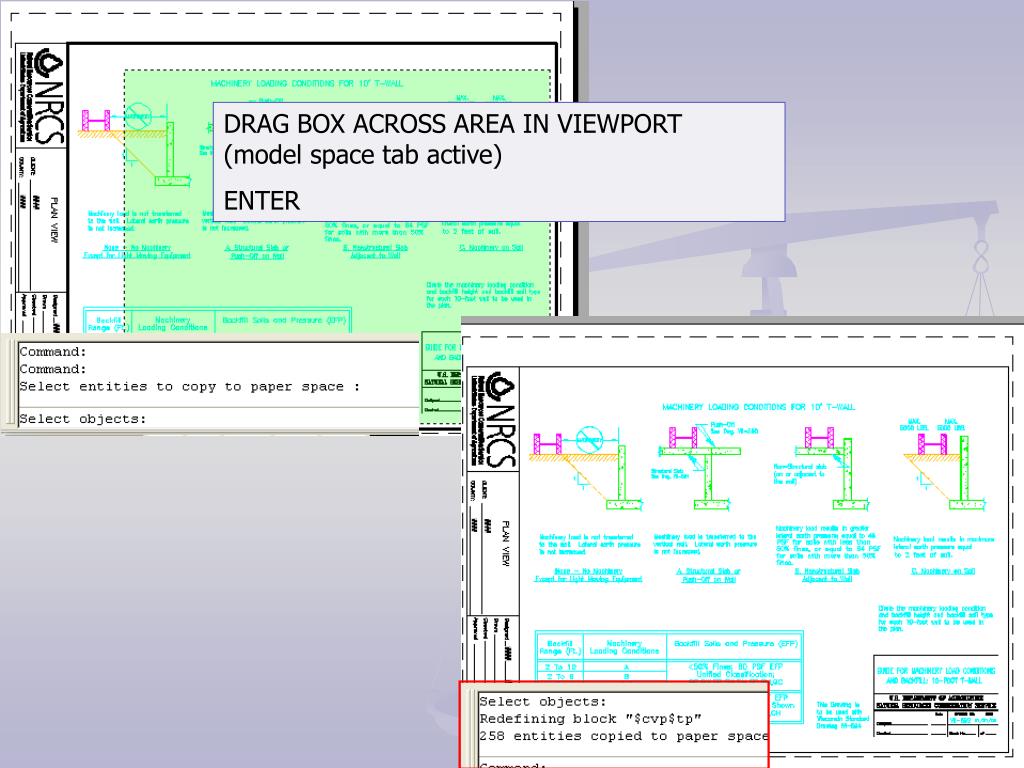The image size is (1024, 768).
Task: Click the 'Select objects:' prompt in upper-left command window
Action: coord(82,419)
